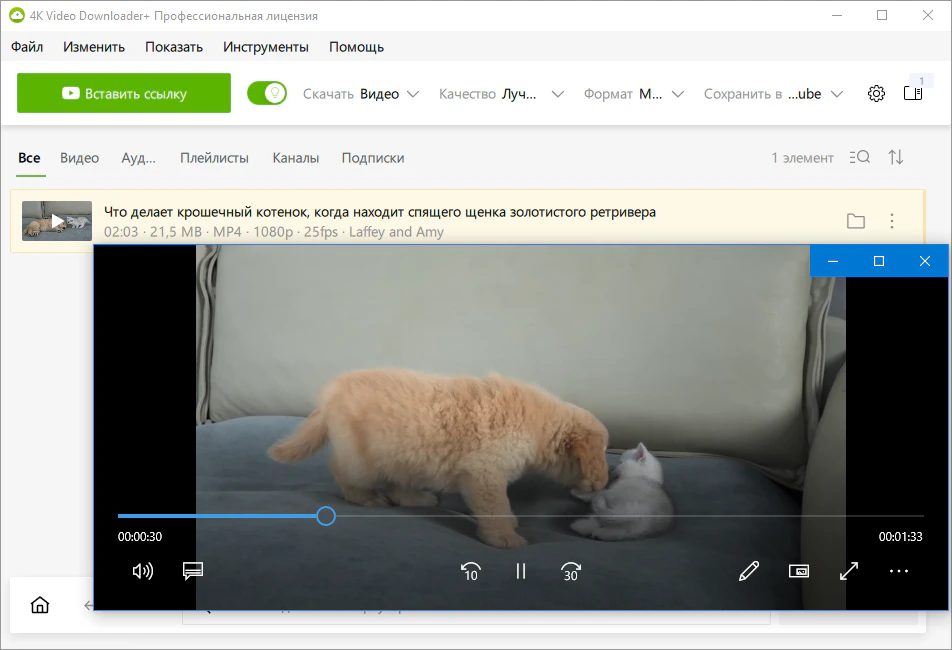Open the Формат format dropdown

[x=634, y=94]
